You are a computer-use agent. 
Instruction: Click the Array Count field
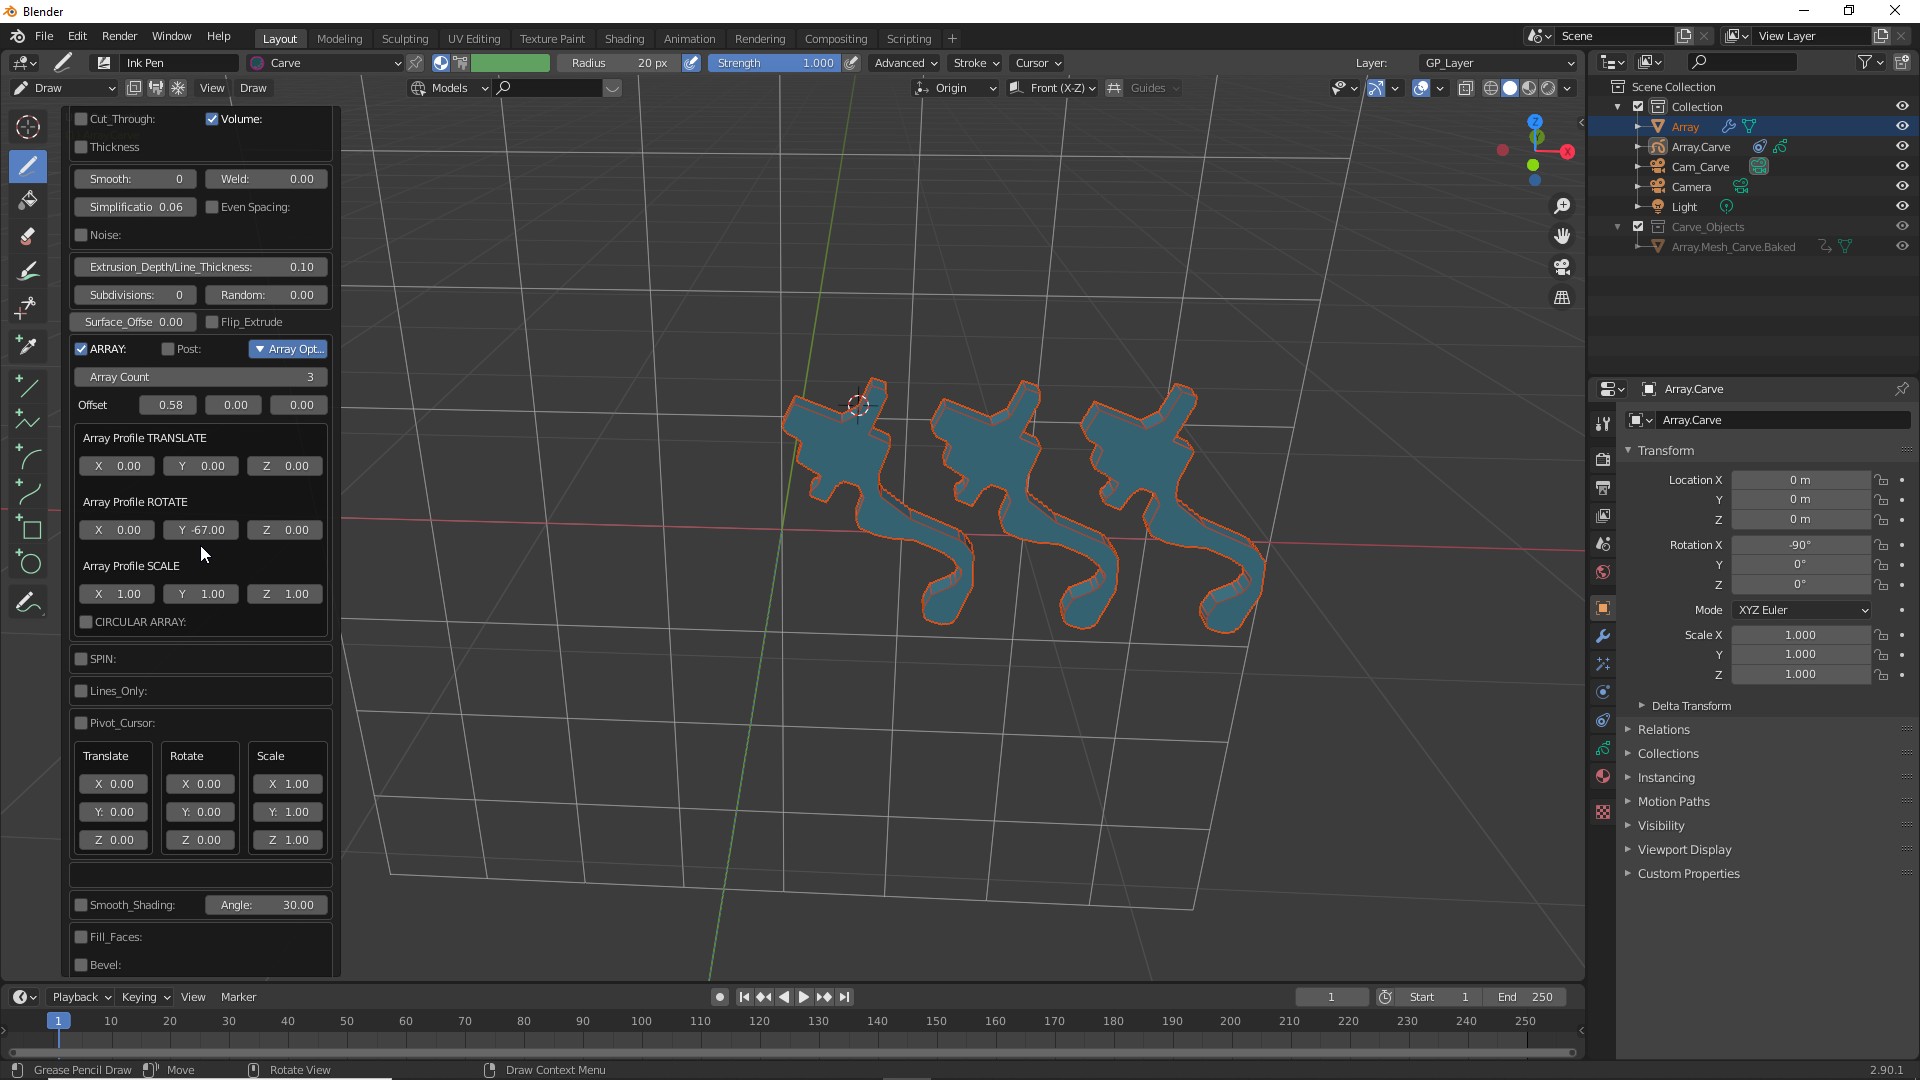[200, 377]
